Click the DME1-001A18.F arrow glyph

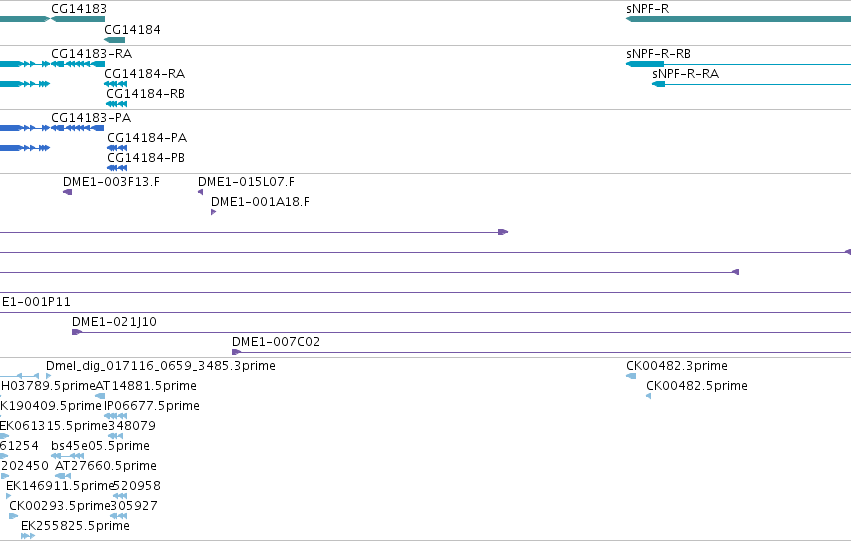pos(213,212)
